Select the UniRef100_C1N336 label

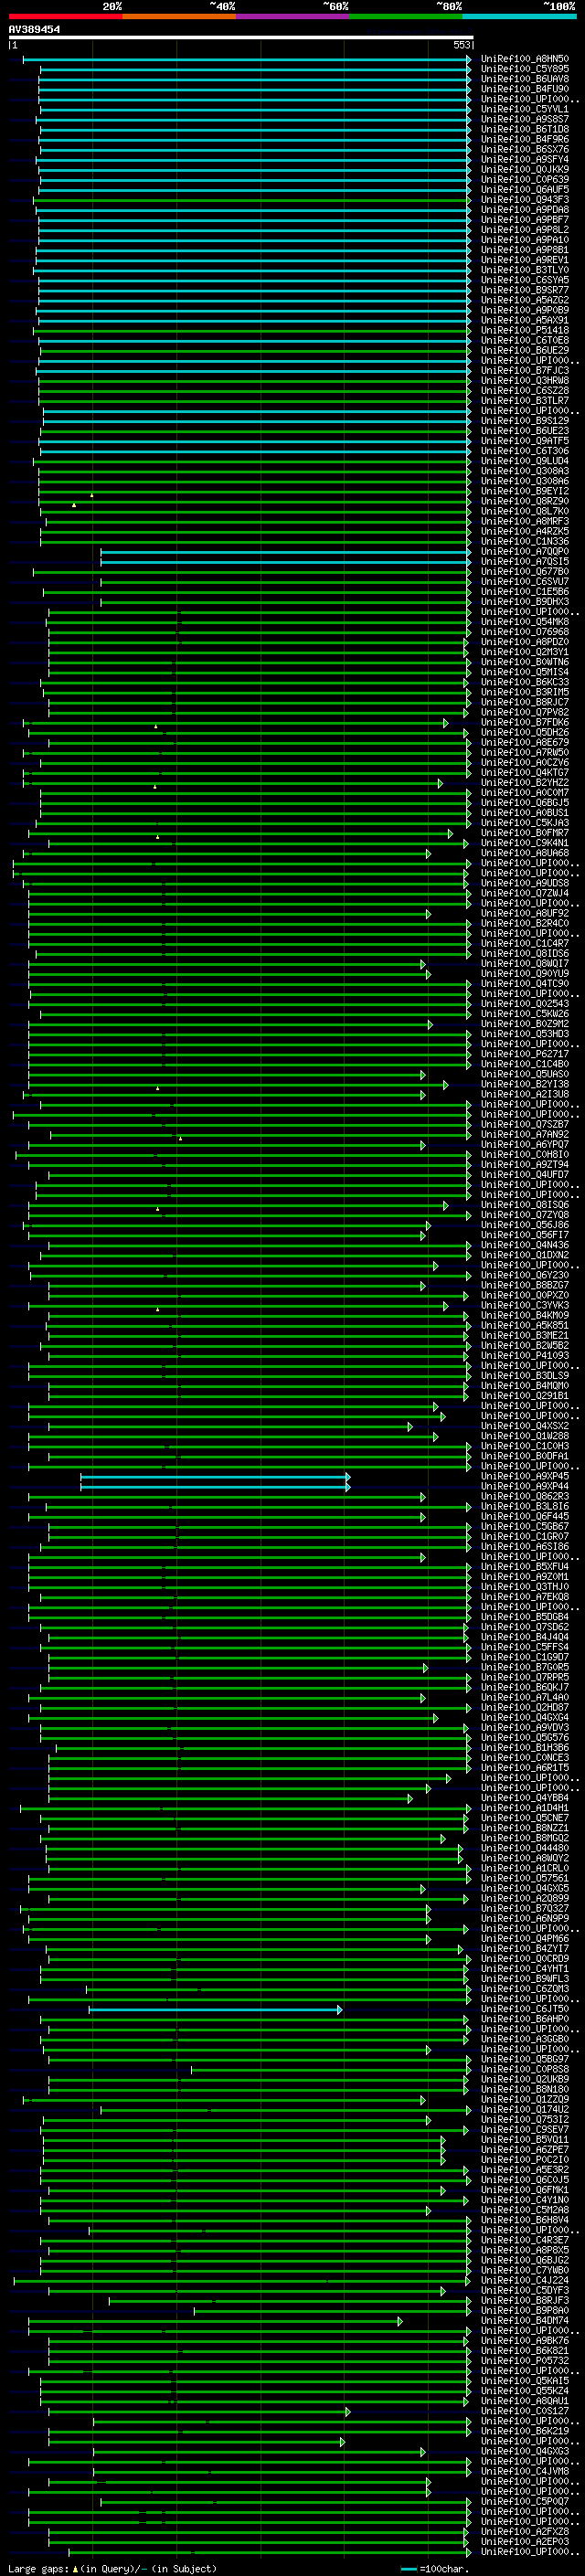coord(524,541)
